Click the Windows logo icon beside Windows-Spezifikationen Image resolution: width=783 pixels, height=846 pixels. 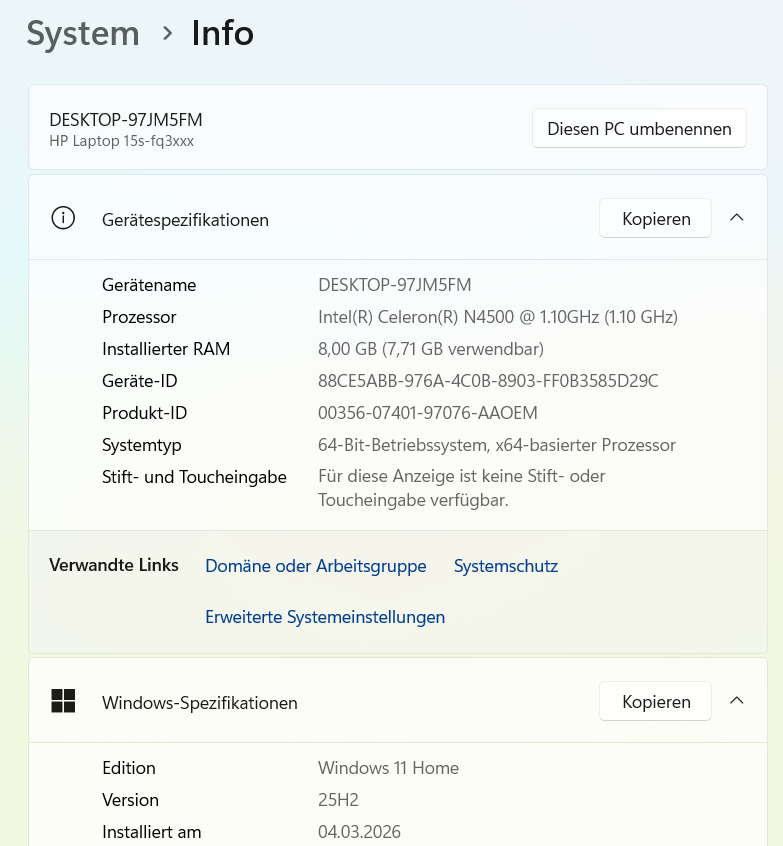pyautogui.click(x=63, y=701)
